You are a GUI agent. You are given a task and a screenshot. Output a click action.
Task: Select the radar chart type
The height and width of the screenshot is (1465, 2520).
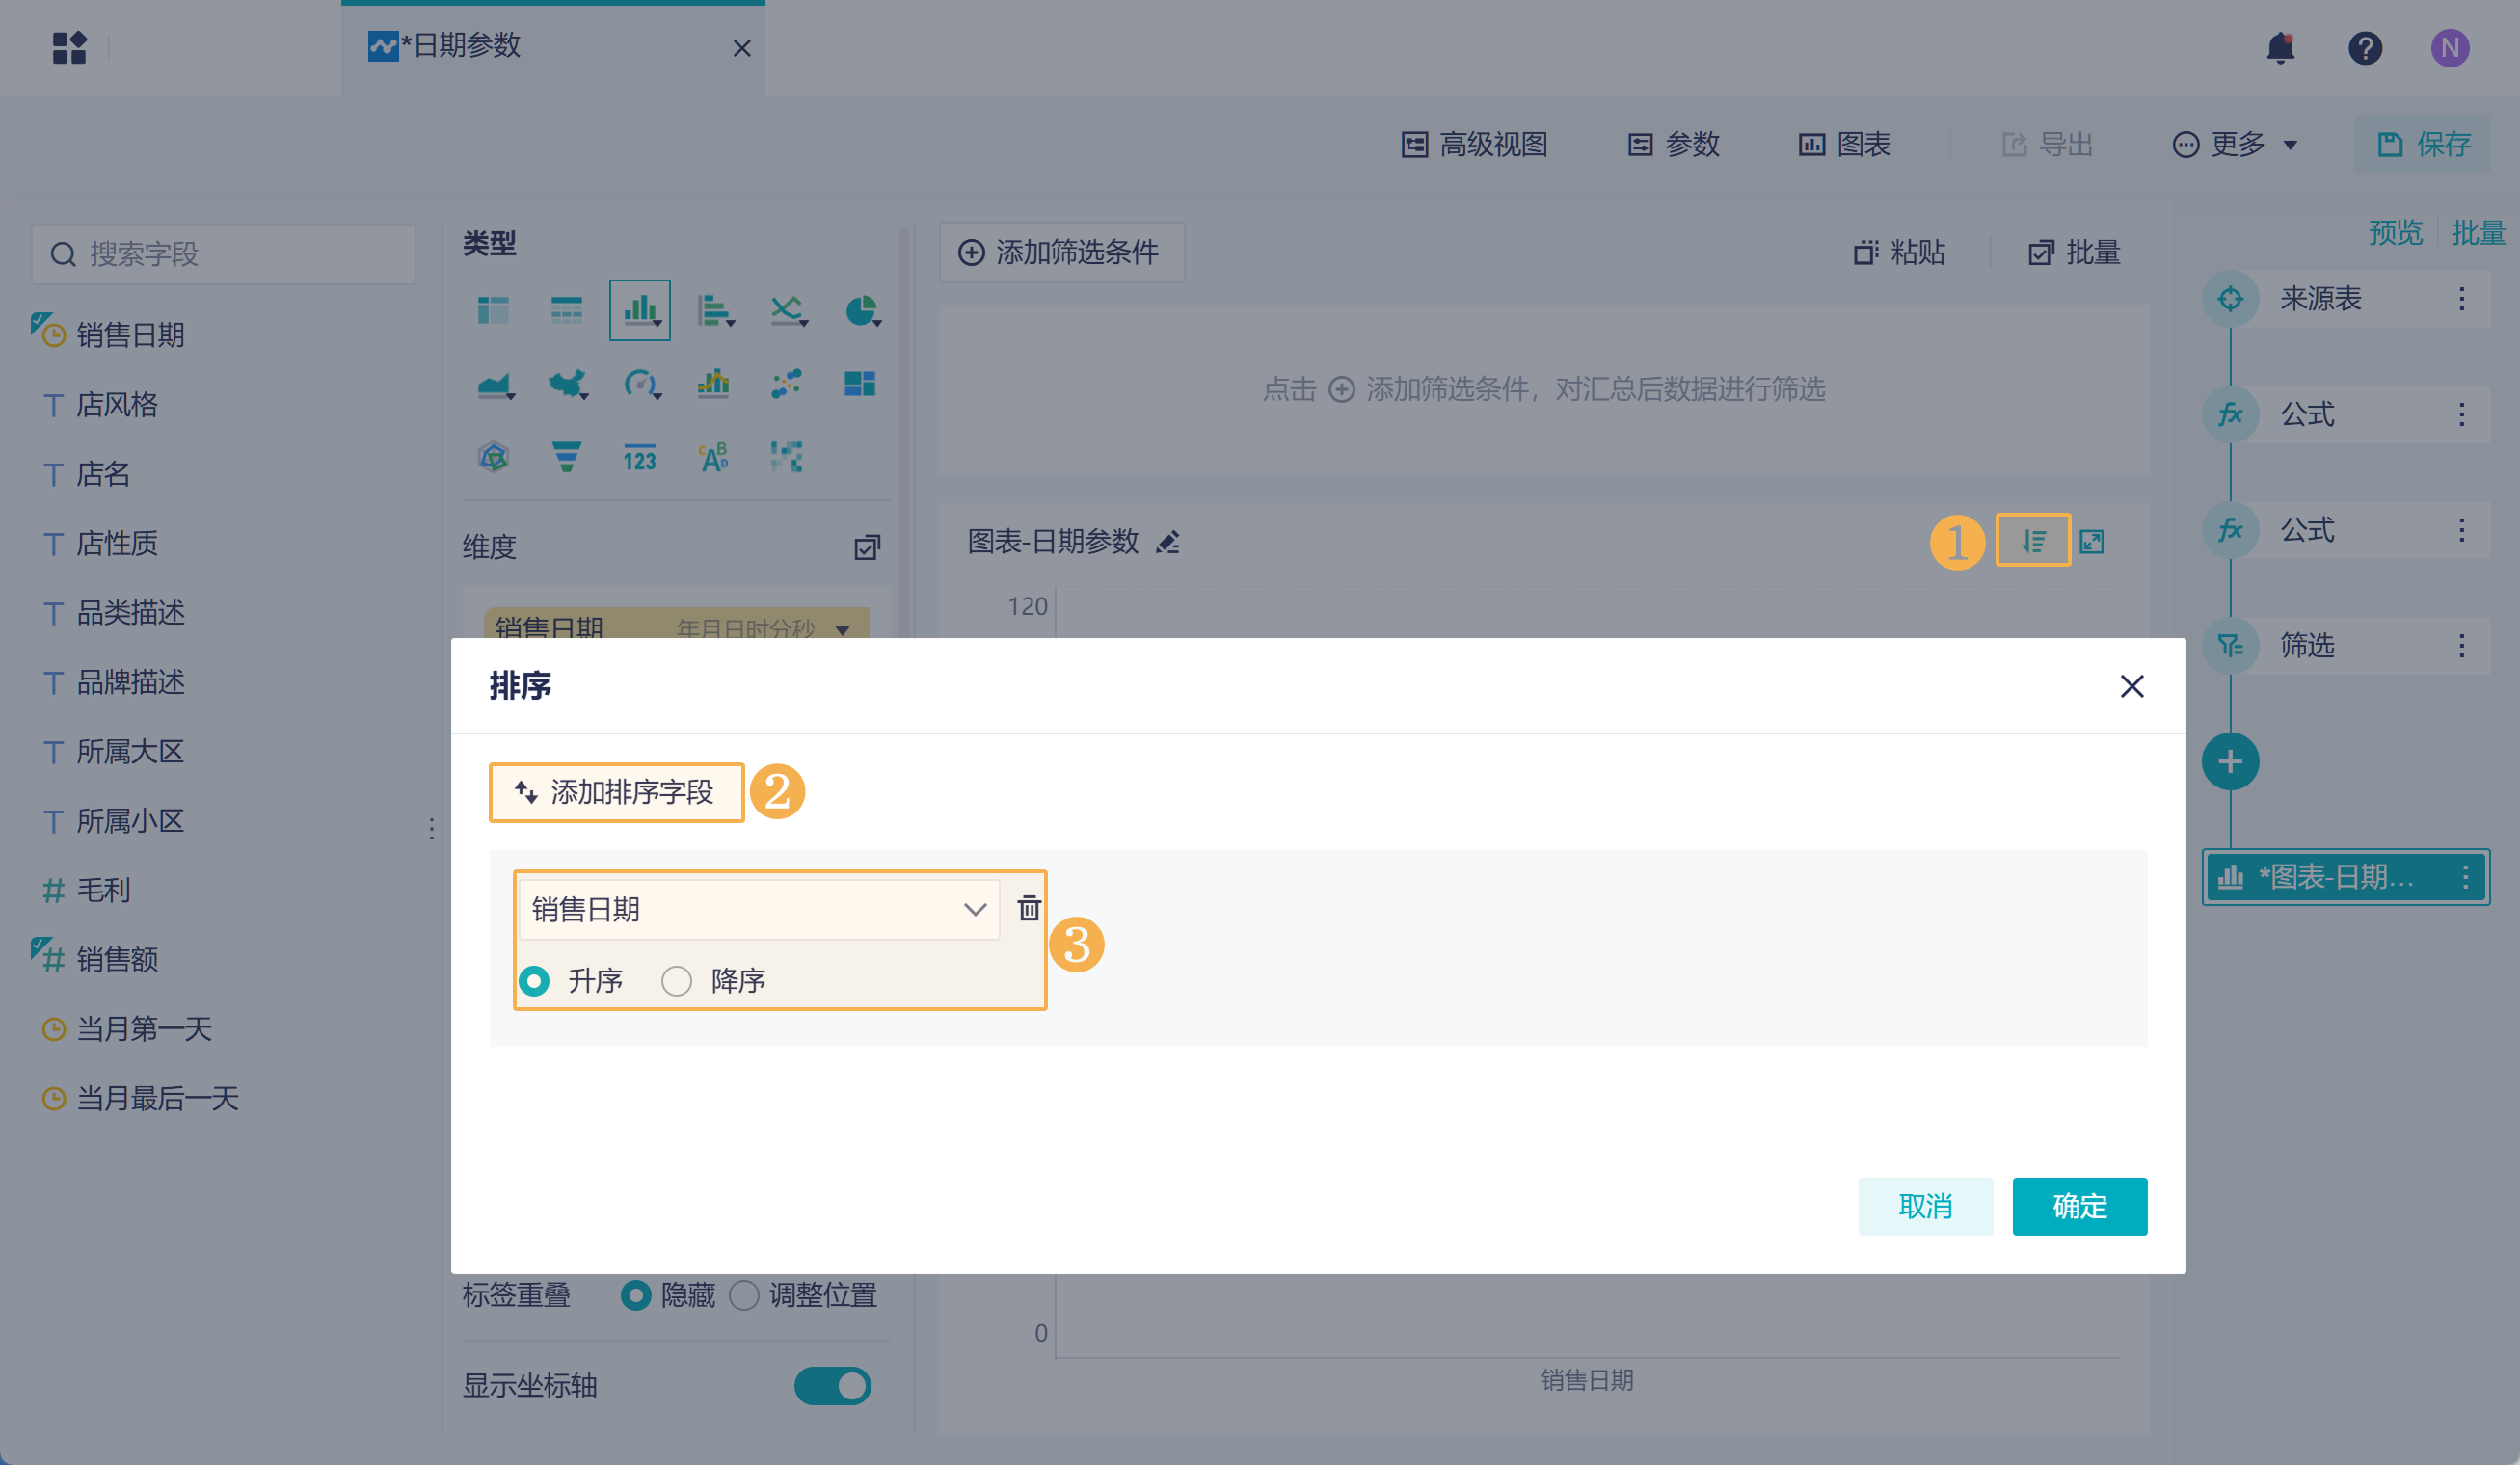[493, 458]
